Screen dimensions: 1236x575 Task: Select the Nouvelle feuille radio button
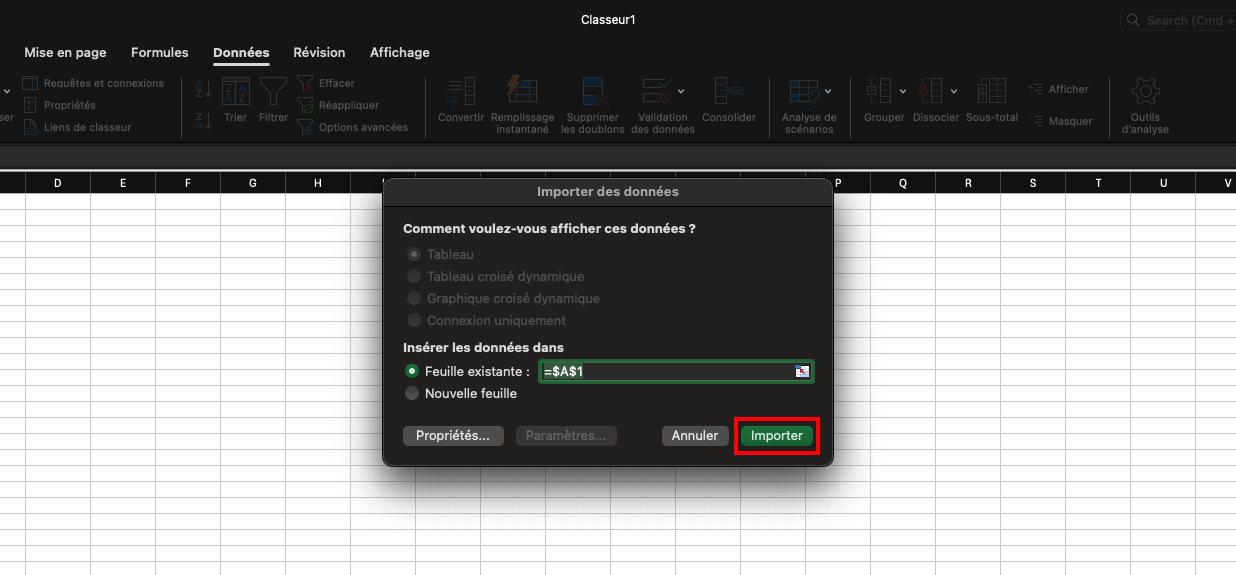coord(412,394)
